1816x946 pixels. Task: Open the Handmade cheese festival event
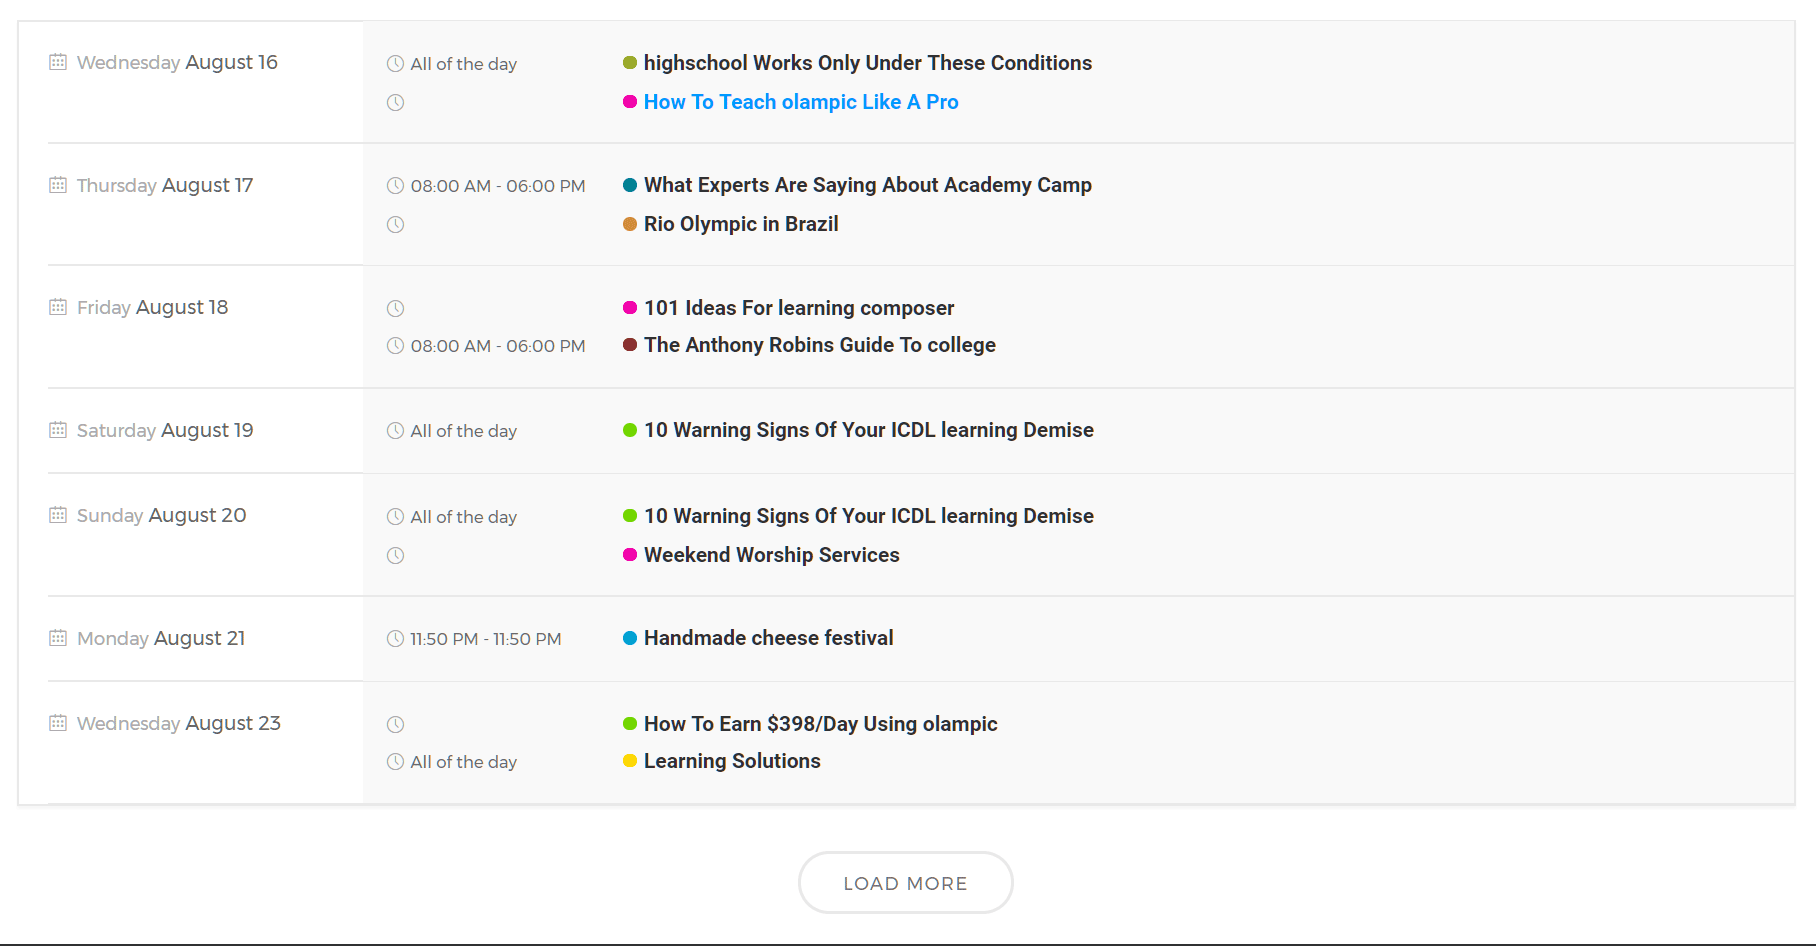768,638
